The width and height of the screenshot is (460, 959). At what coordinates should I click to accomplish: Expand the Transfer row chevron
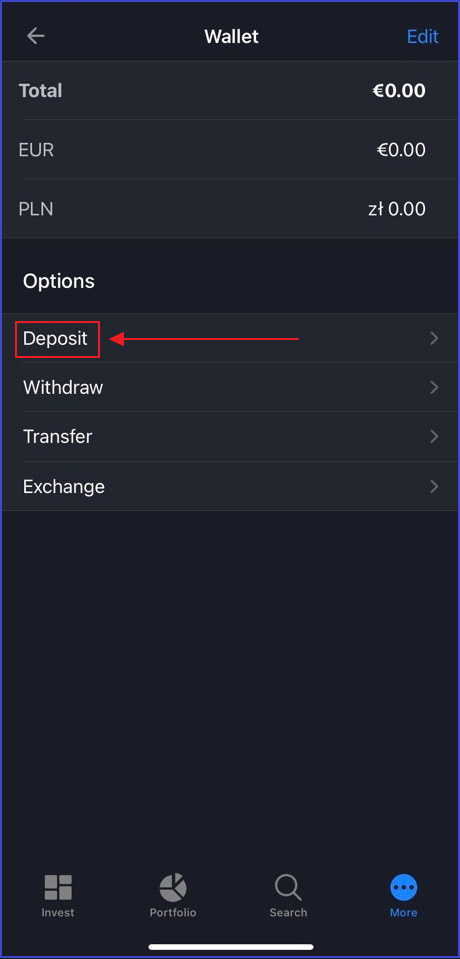(434, 436)
